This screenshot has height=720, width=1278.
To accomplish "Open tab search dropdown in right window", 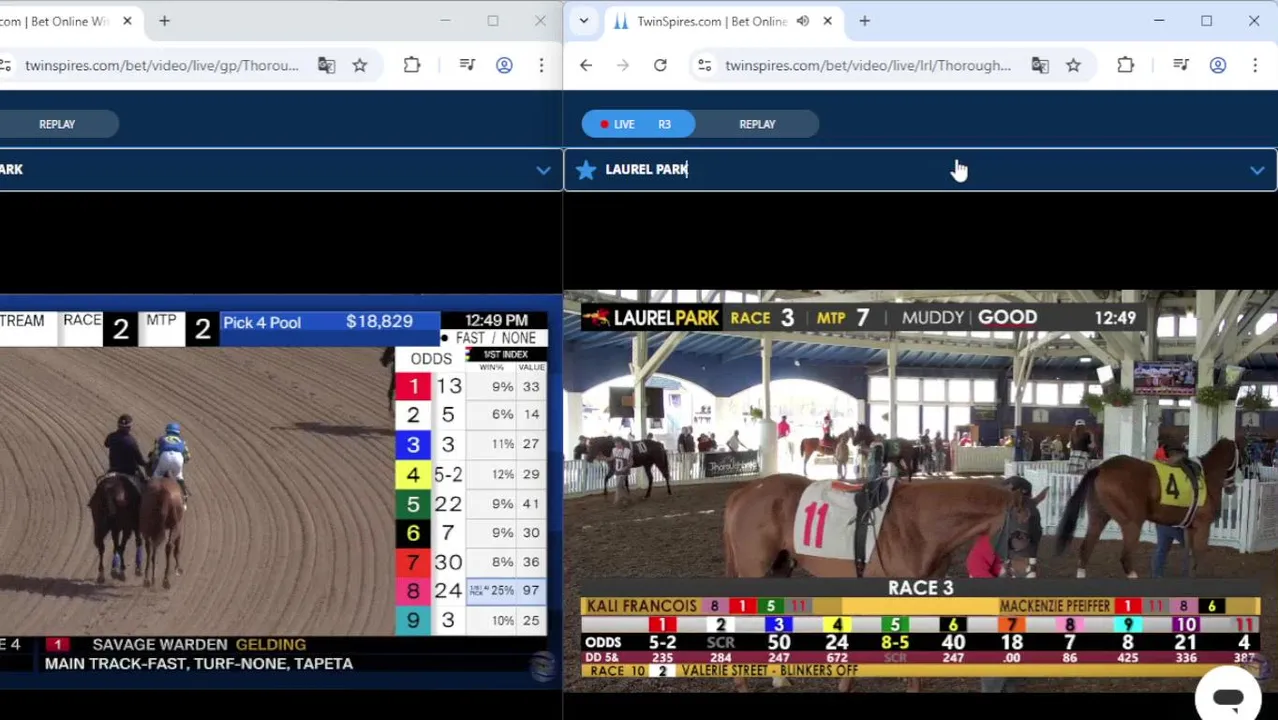I will point(584,21).
